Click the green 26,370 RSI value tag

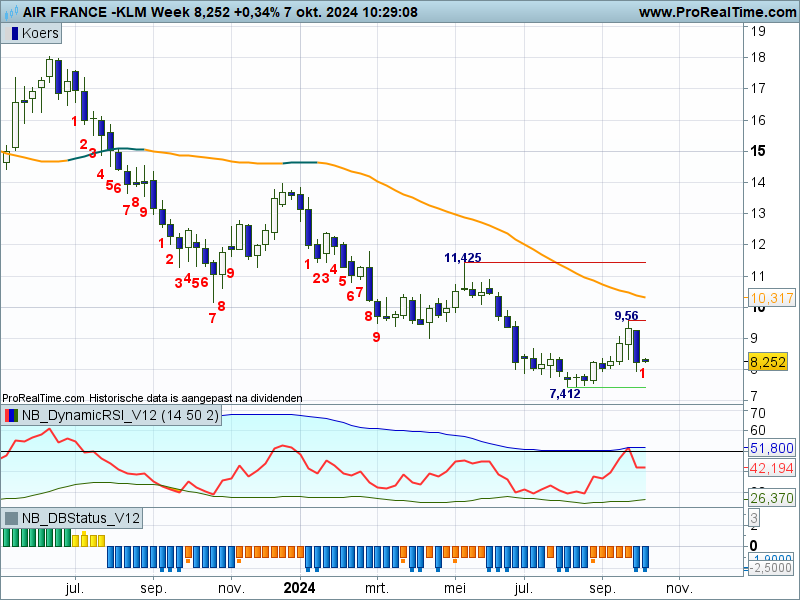coord(770,498)
